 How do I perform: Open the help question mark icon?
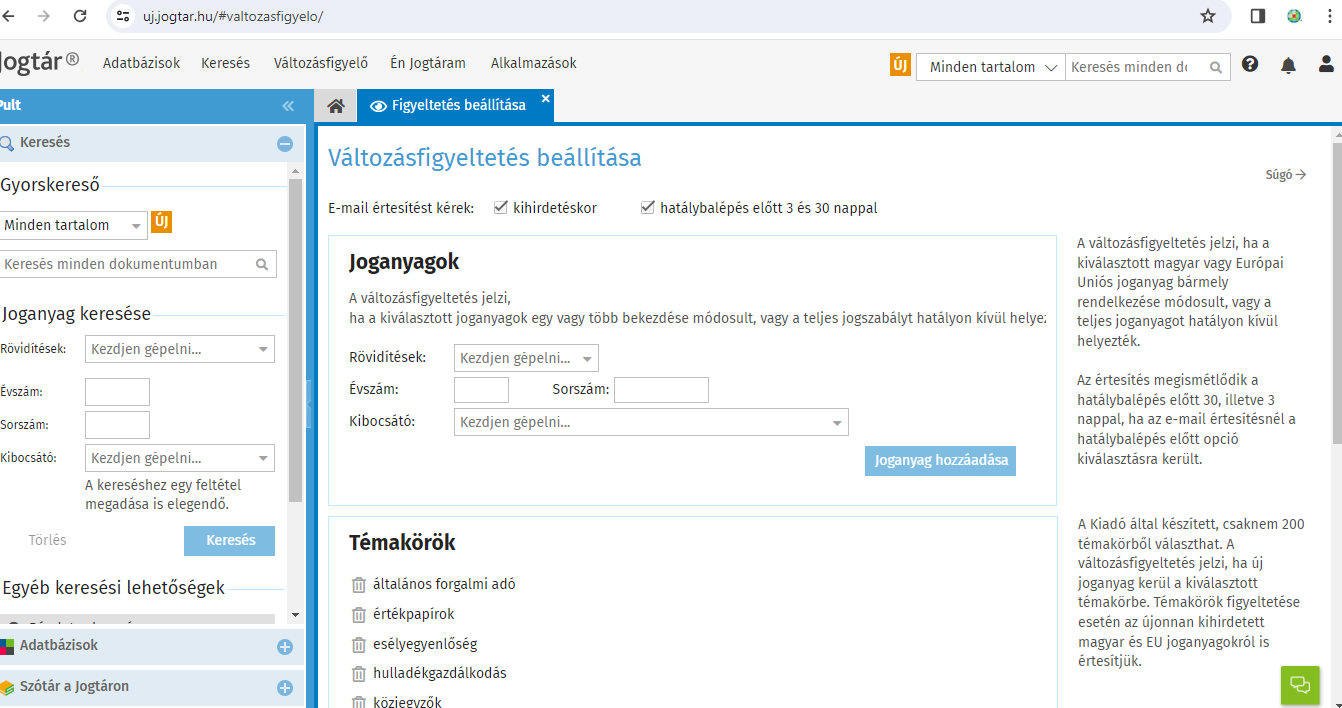[x=1250, y=65]
